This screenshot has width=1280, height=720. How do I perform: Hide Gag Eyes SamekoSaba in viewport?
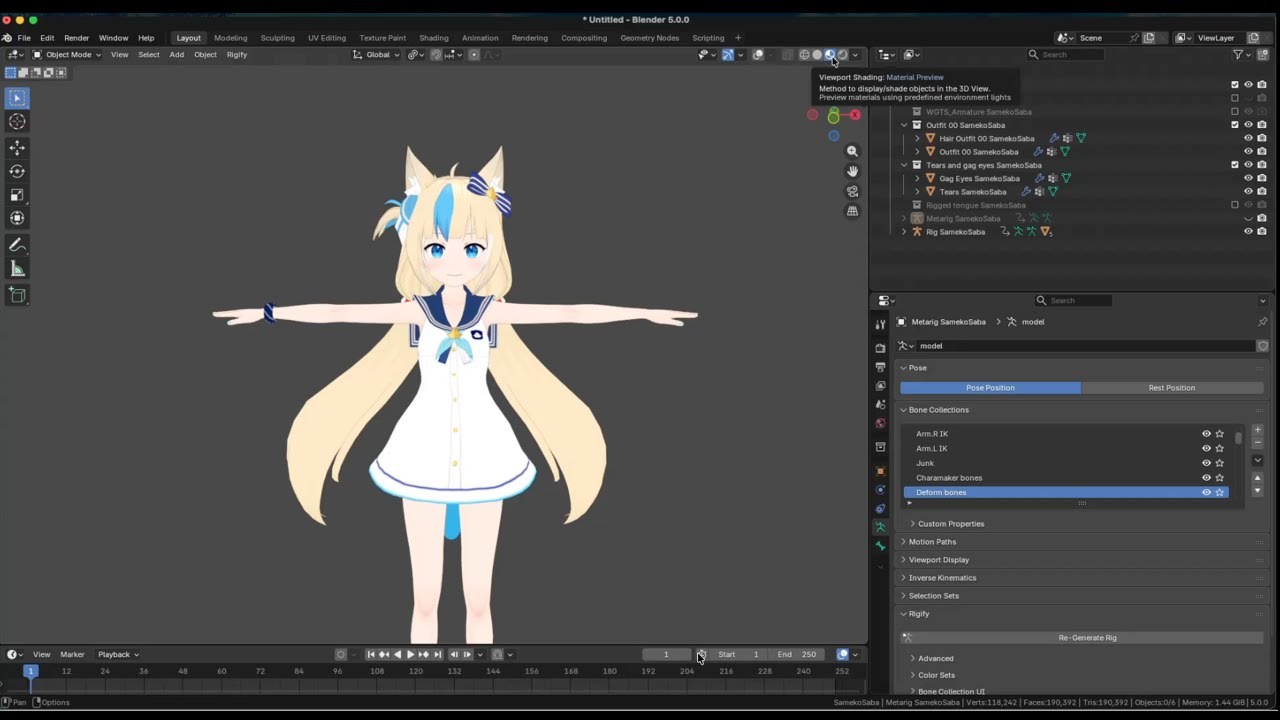(1248, 178)
